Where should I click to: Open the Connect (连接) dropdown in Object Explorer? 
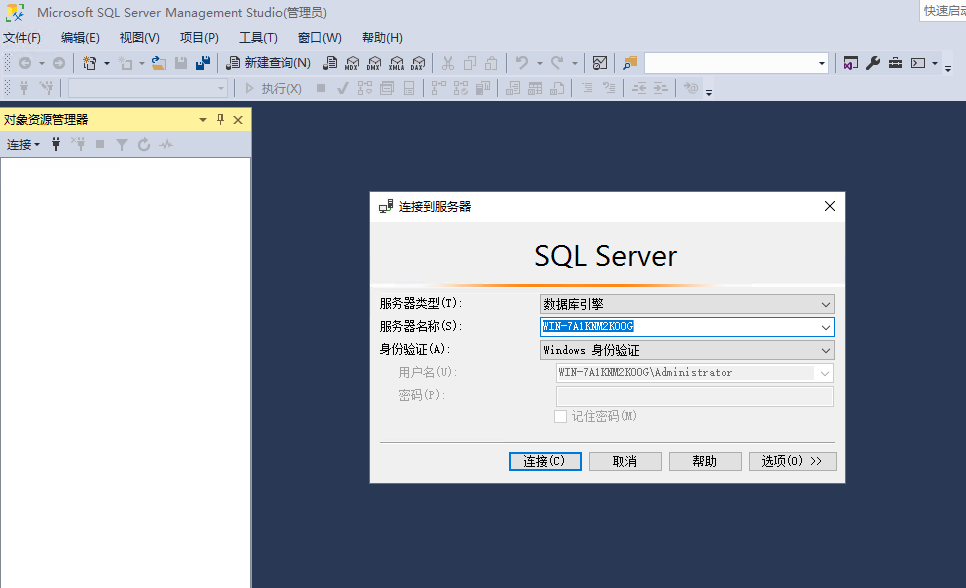[x=23, y=144]
